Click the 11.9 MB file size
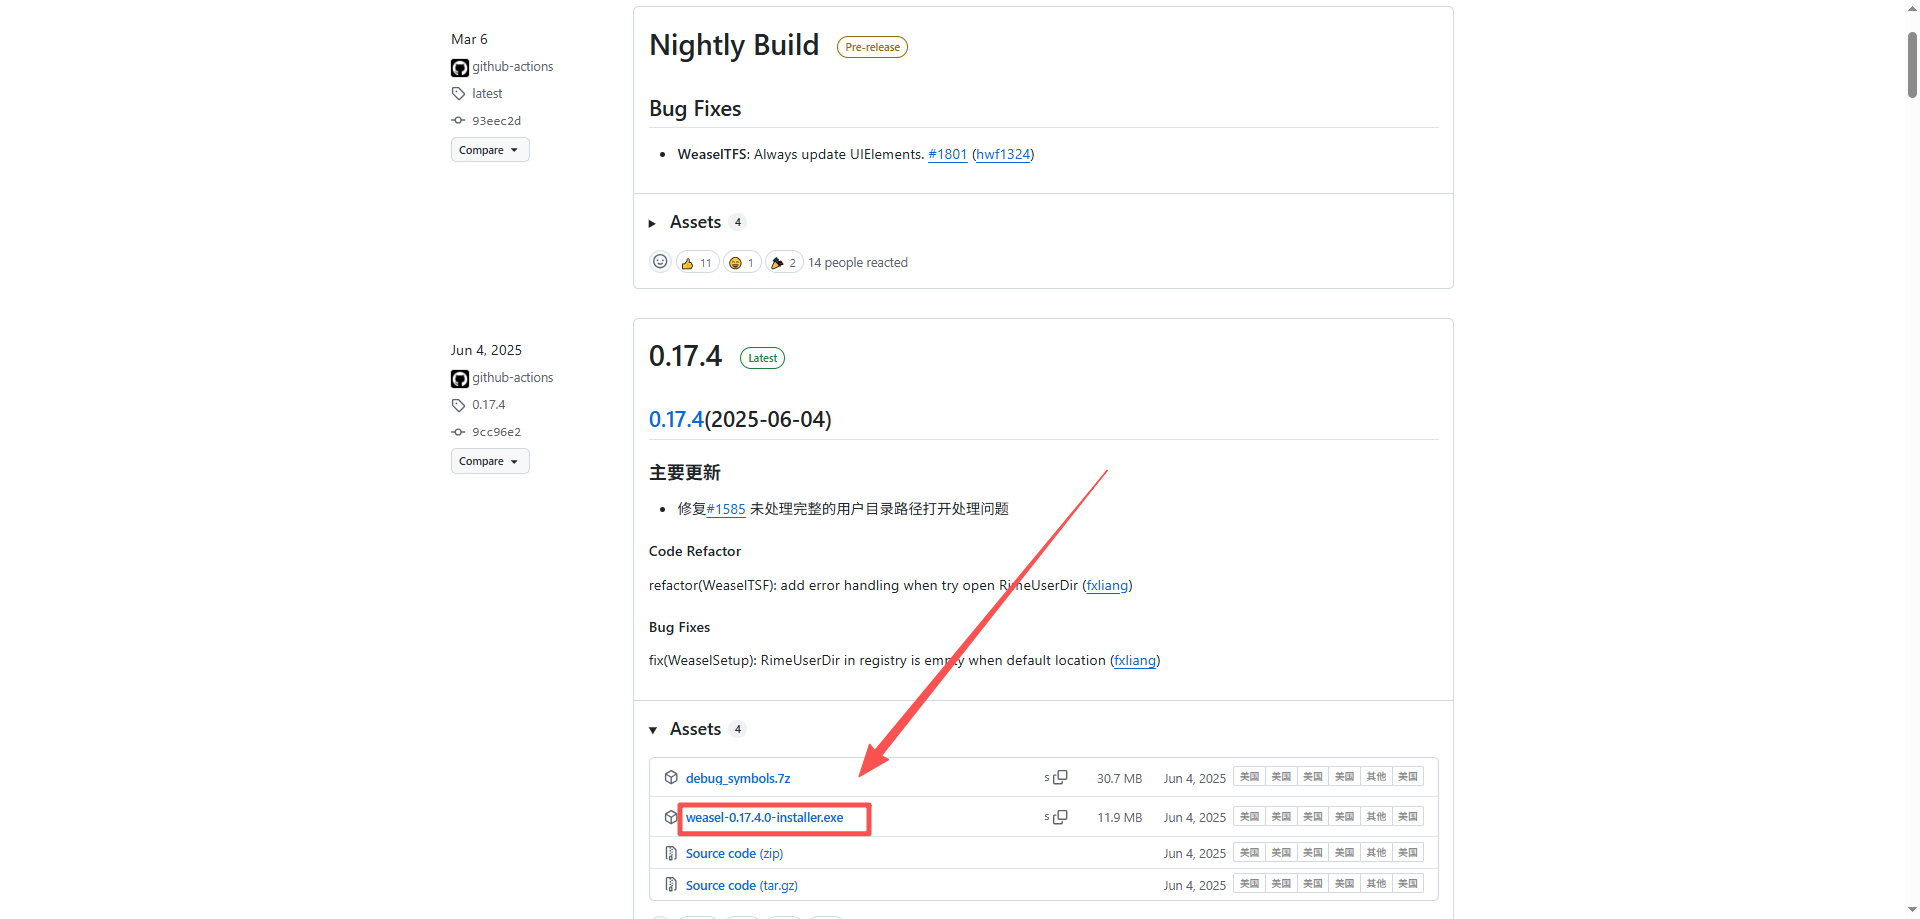Image resolution: width=1920 pixels, height=919 pixels. coord(1119,817)
